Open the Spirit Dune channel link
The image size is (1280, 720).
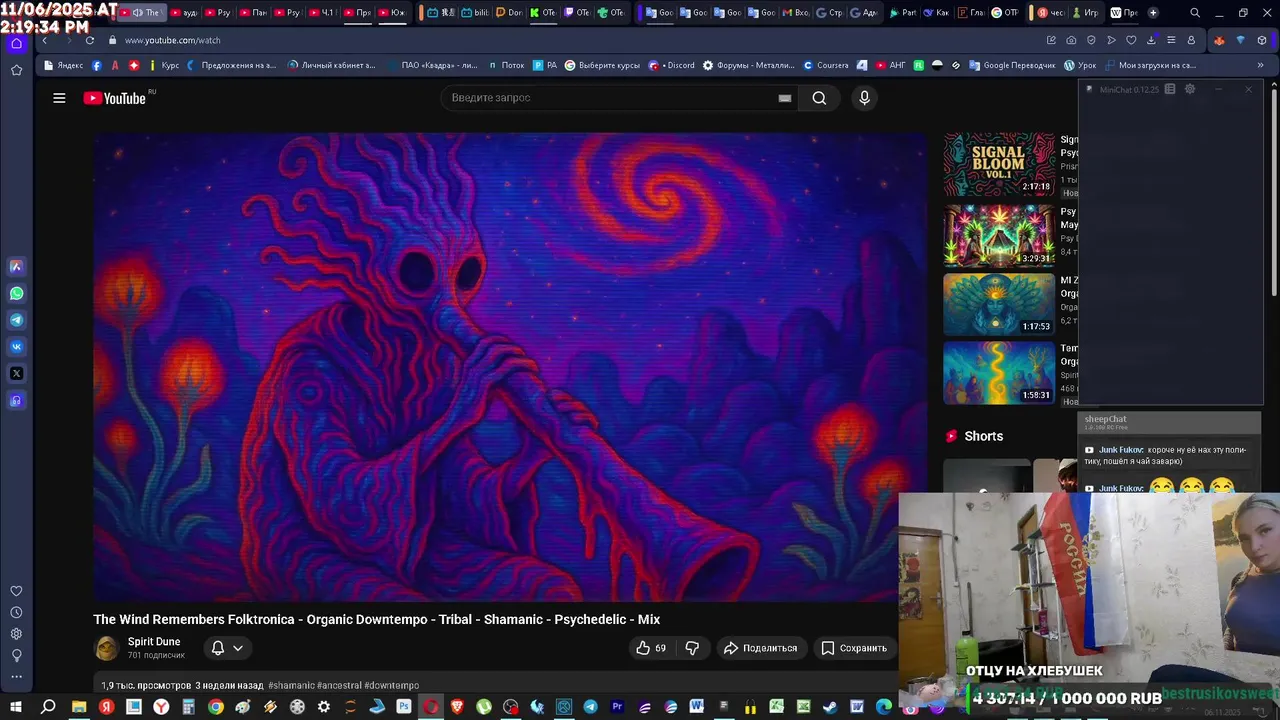[x=154, y=642]
